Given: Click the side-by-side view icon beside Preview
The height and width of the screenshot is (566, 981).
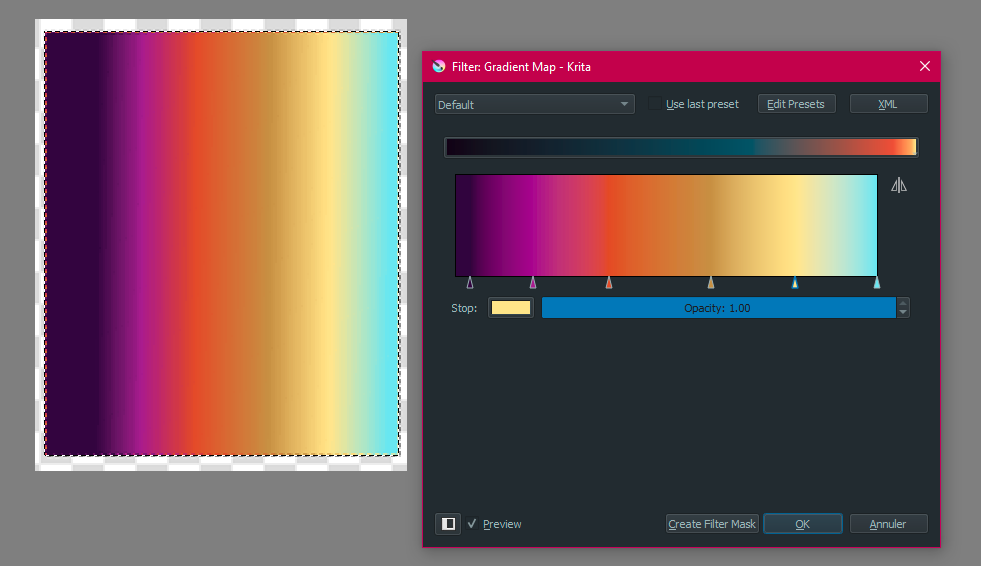Looking at the screenshot, I should tap(448, 524).
